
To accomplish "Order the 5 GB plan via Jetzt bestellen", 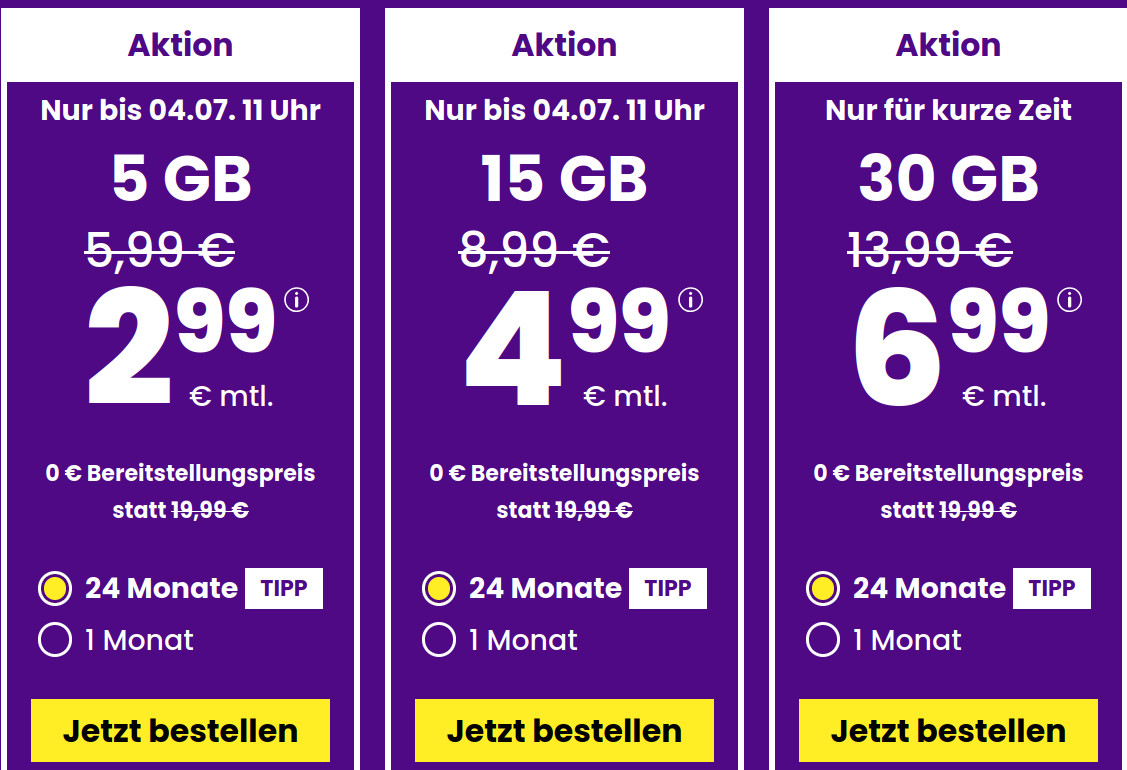I will [x=180, y=730].
